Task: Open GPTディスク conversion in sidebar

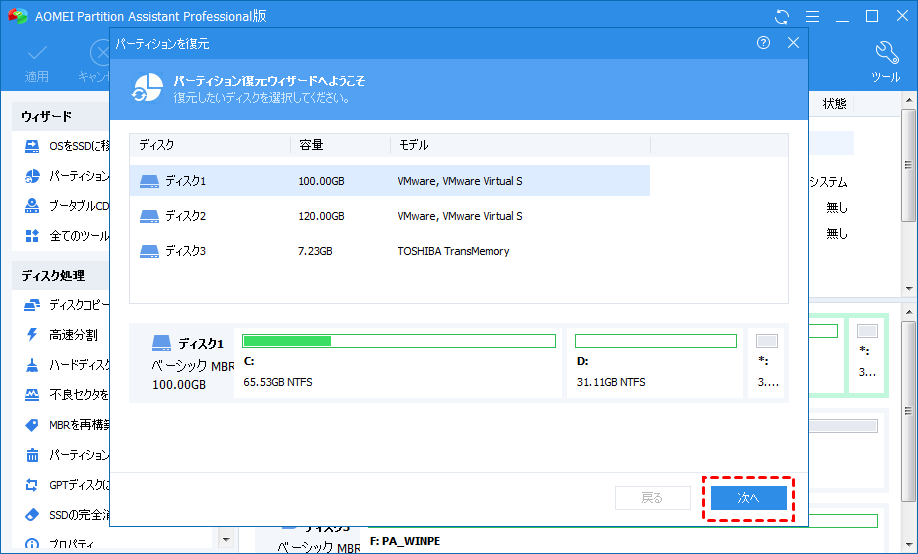Action: (66, 485)
